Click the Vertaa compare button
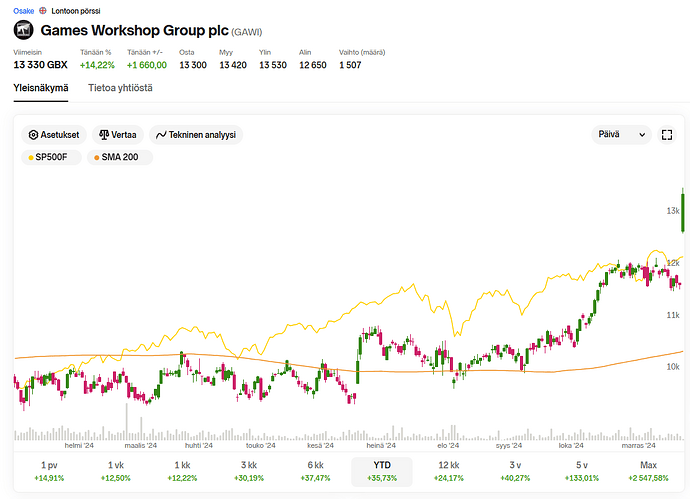690x499 pixels. pos(117,135)
